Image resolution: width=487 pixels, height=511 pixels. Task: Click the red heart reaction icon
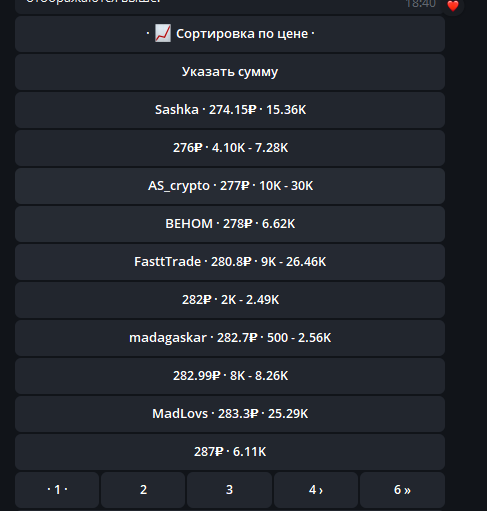click(x=453, y=6)
